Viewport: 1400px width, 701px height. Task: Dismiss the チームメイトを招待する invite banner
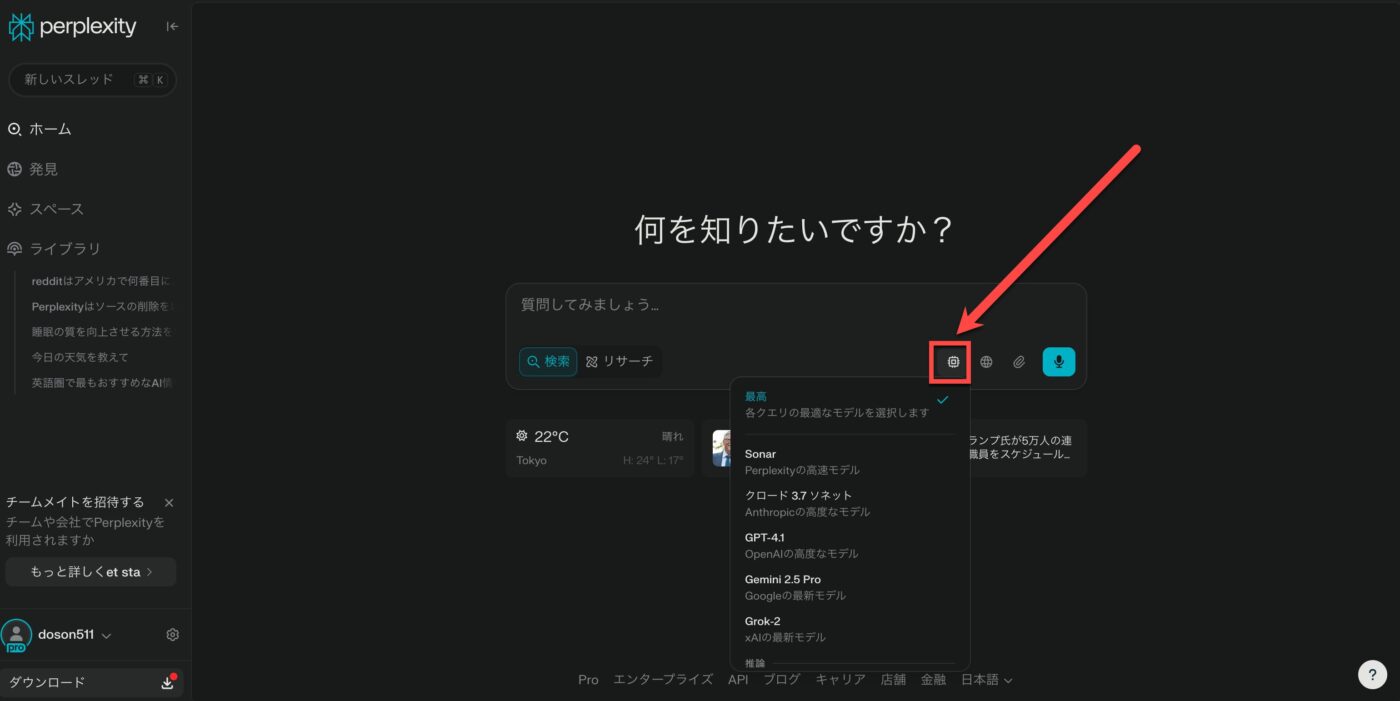point(169,503)
